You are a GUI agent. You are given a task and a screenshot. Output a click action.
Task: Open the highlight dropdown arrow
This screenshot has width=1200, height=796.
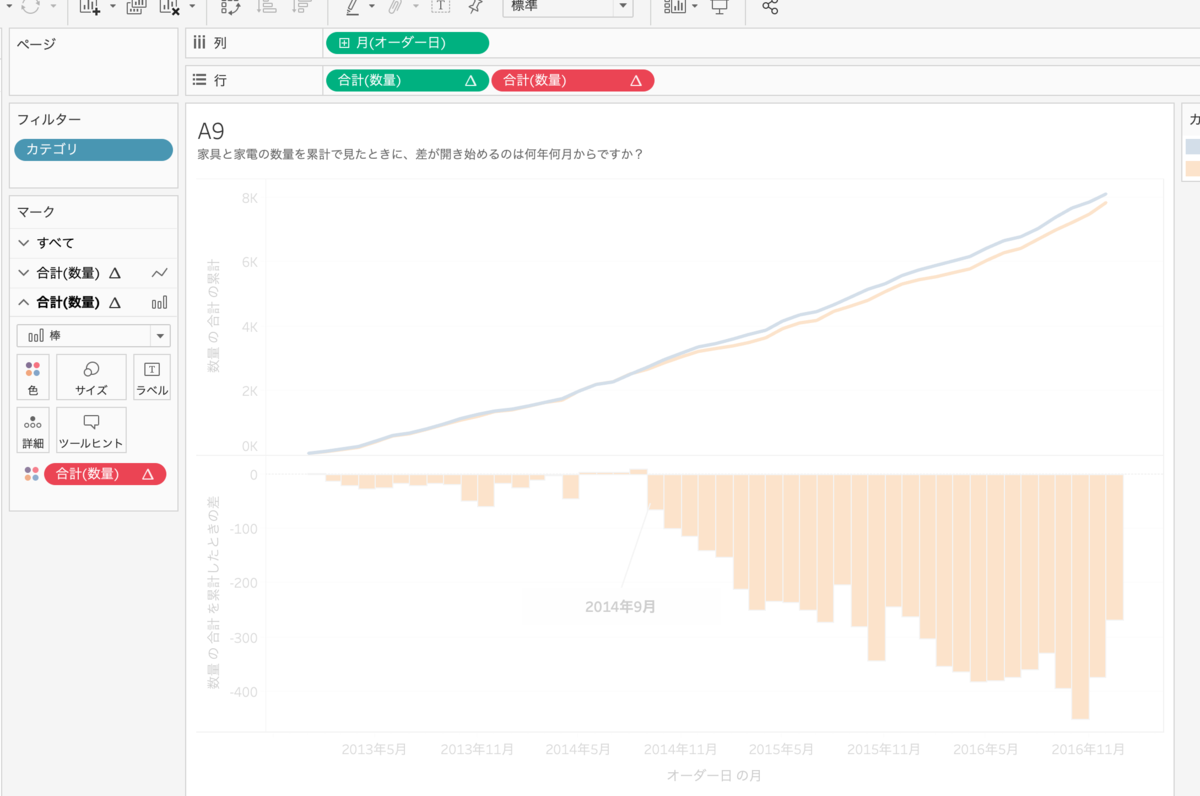click(372, 6)
